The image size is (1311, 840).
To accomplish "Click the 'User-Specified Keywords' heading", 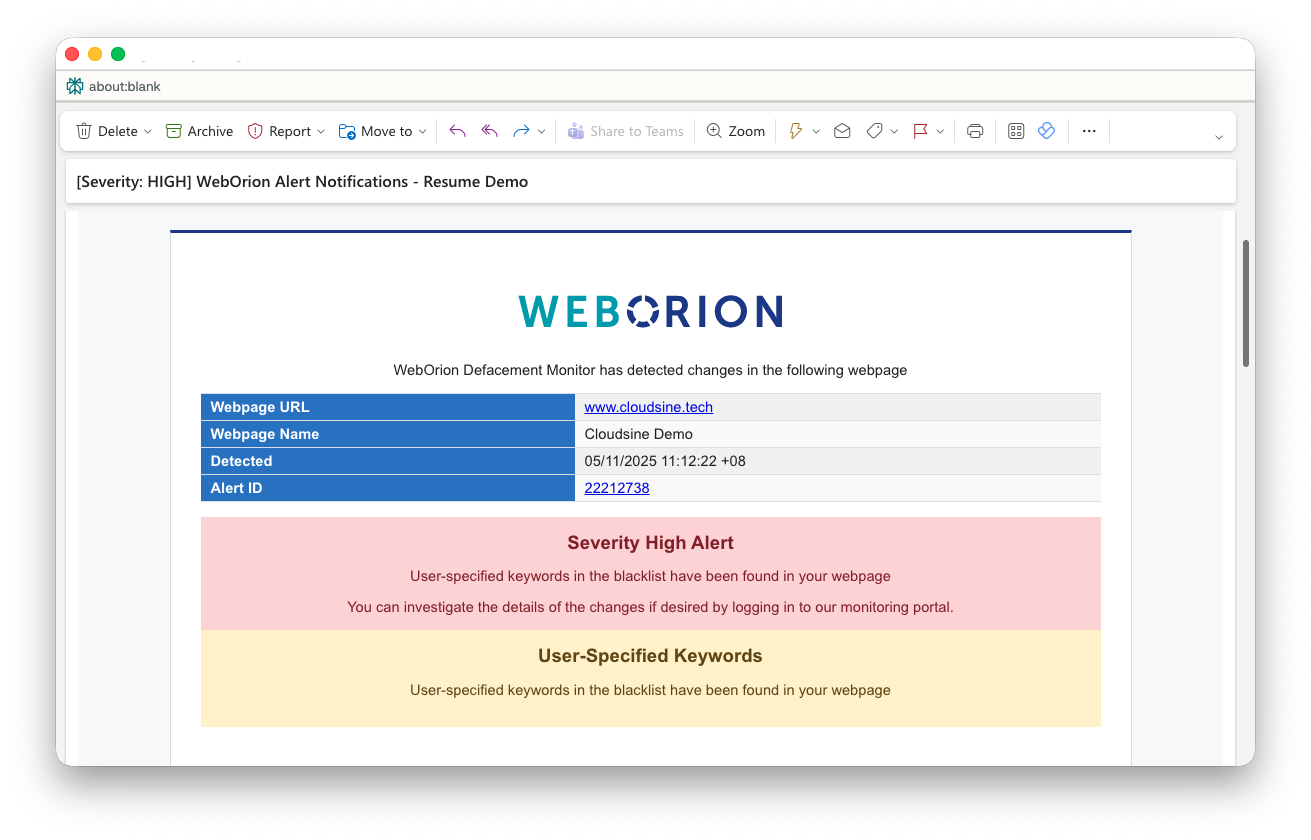I will coord(650,656).
